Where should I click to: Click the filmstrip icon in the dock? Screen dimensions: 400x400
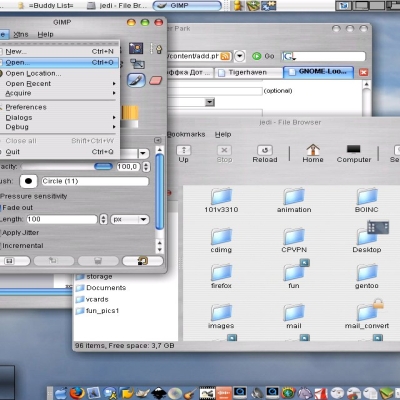tap(207, 393)
